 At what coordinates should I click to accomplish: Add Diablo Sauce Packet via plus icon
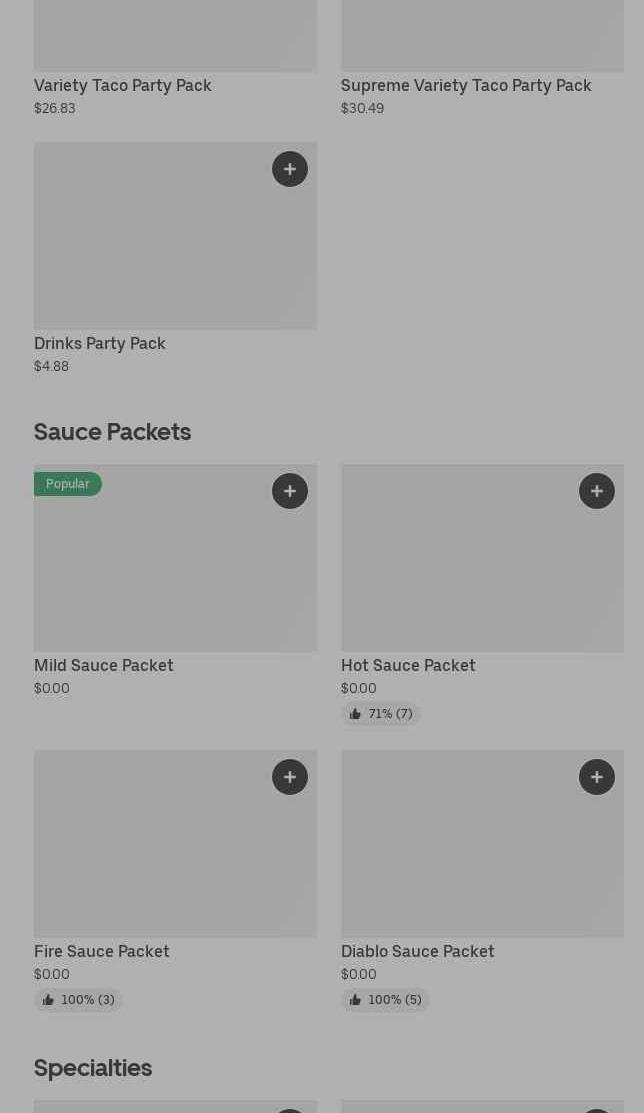(x=597, y=777)
